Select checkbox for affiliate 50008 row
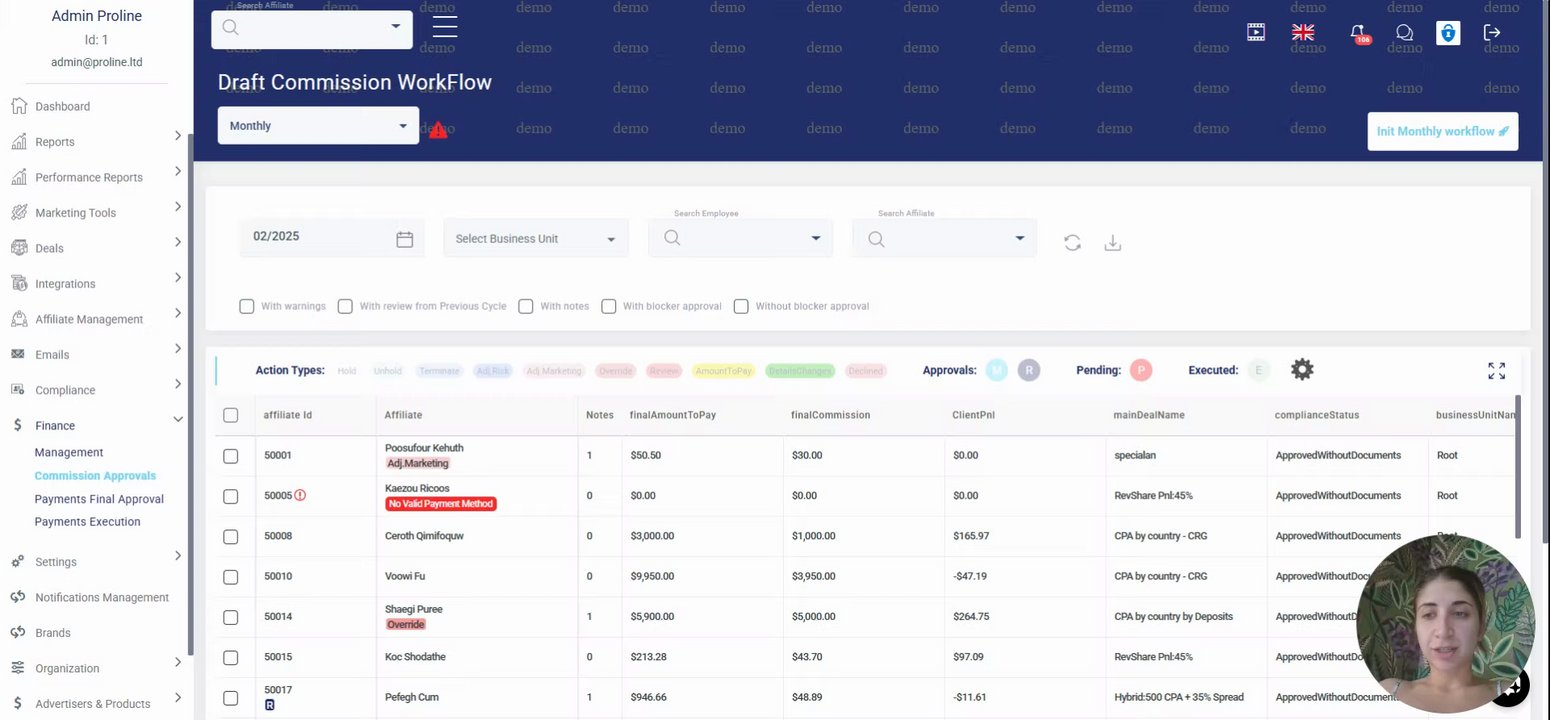The height and width of the screenshot is (720, 1550). tap(231, 537)
